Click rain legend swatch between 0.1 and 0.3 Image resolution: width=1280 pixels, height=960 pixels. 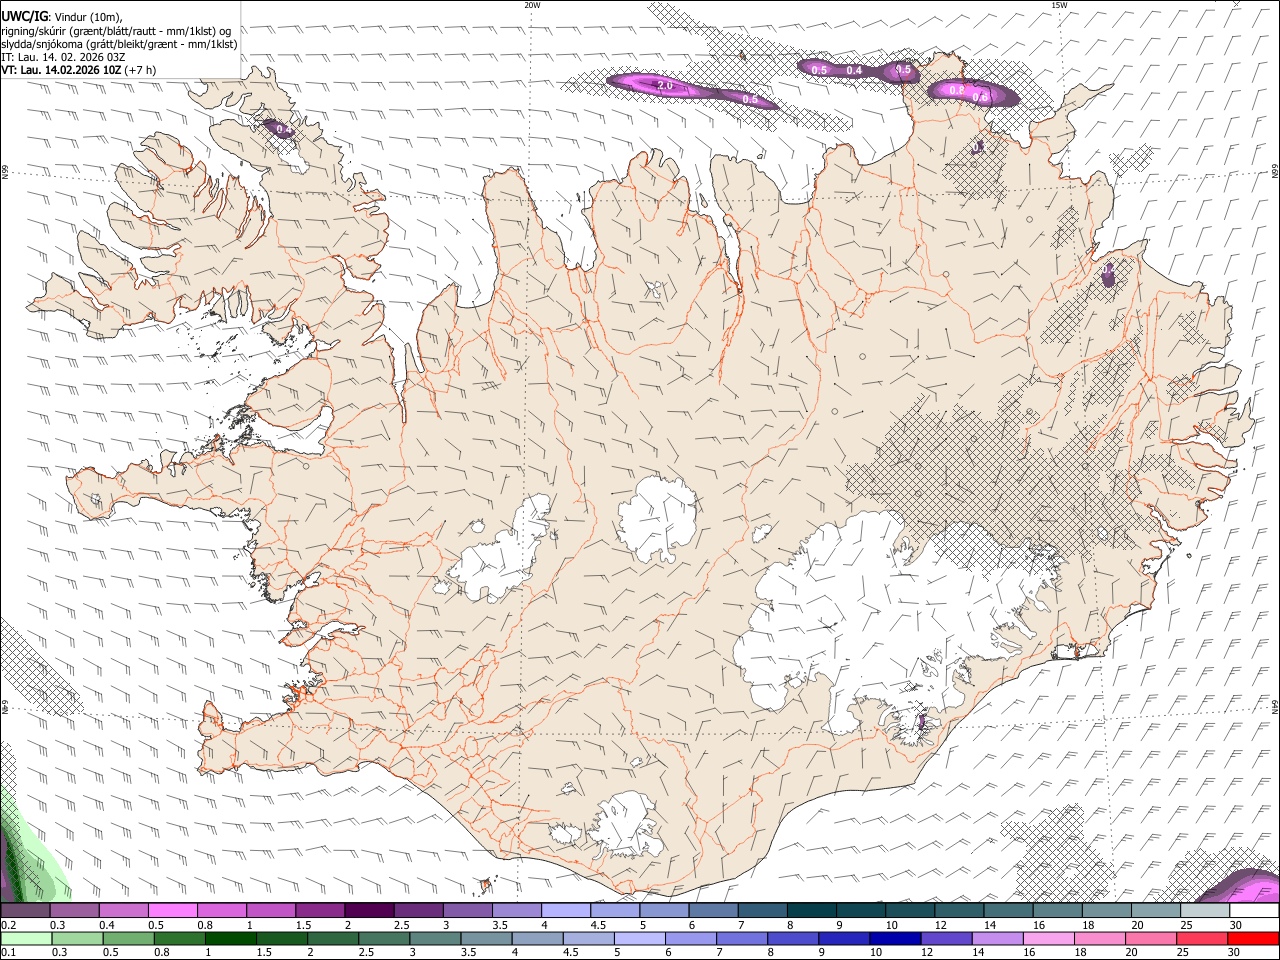(x=25, y=938)
